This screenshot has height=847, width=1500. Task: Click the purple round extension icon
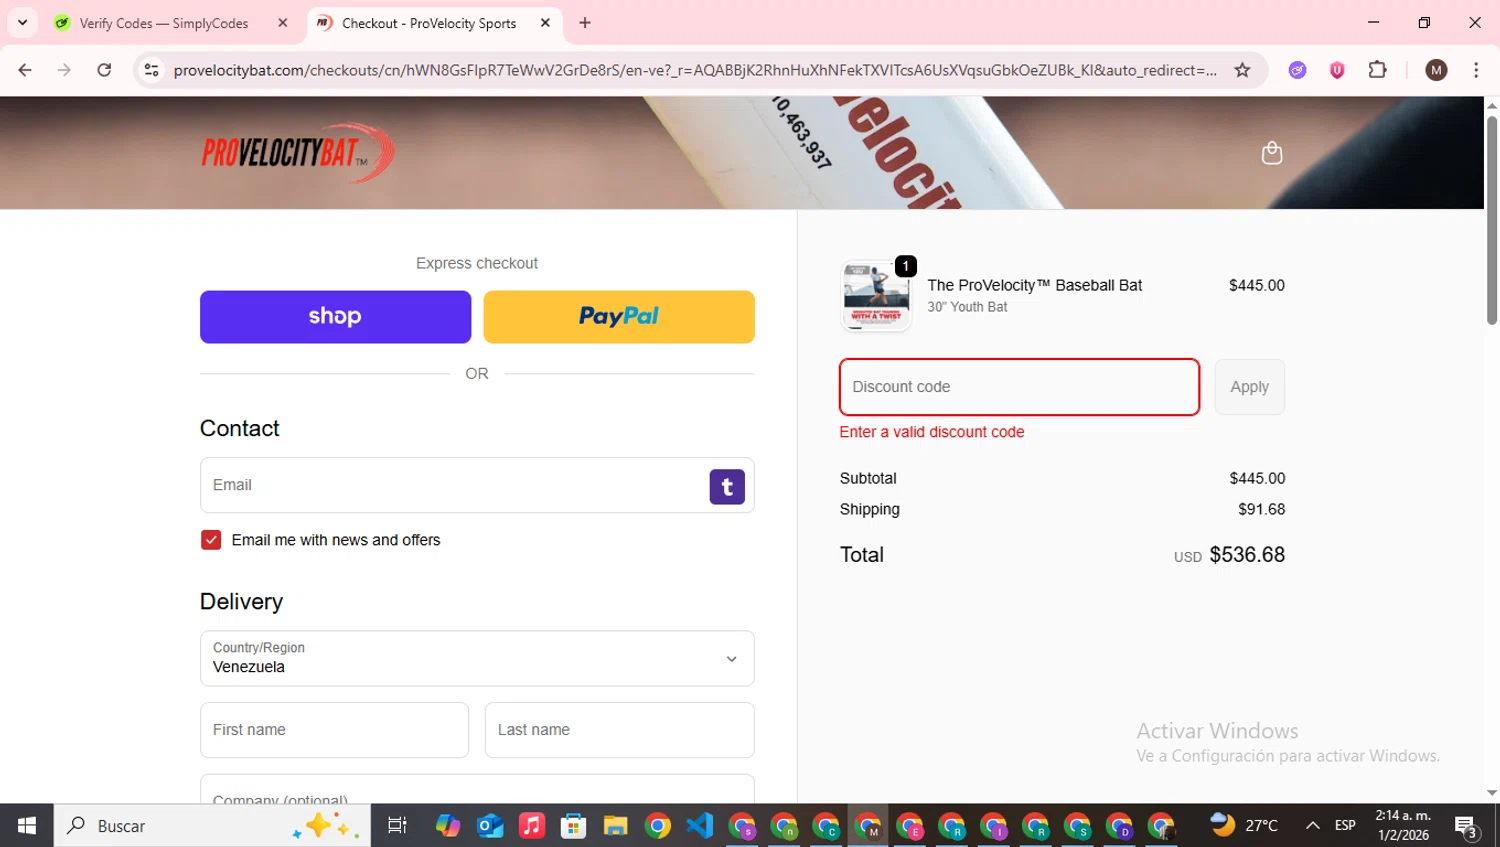coord(1297,70)
